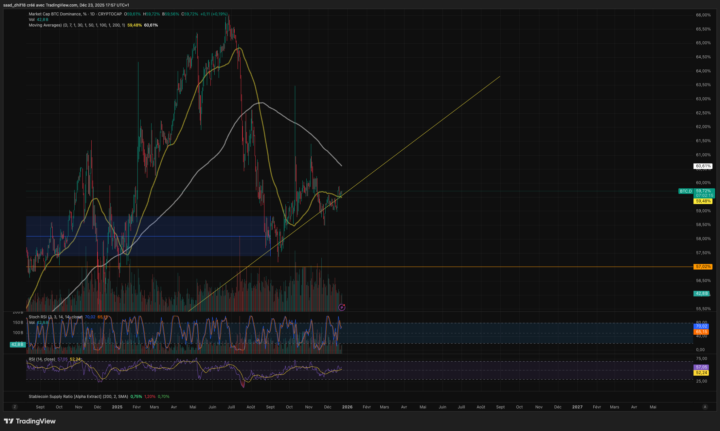
Task: Click the snapshot header text with date Déc 23, 2025
Action: click(x=66, y=5)
